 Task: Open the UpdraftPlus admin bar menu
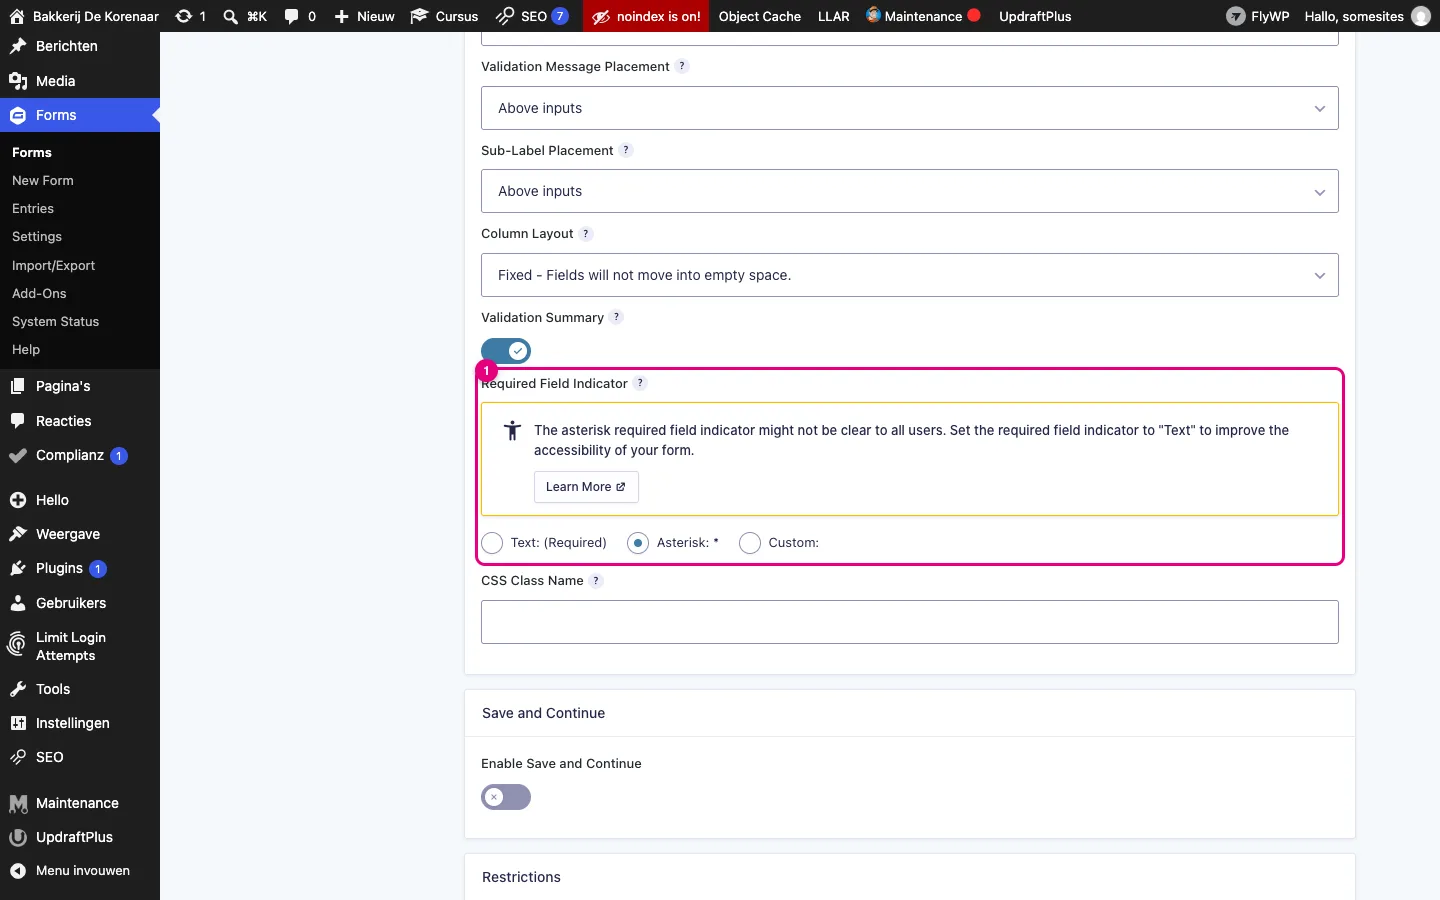point(1035,16)
